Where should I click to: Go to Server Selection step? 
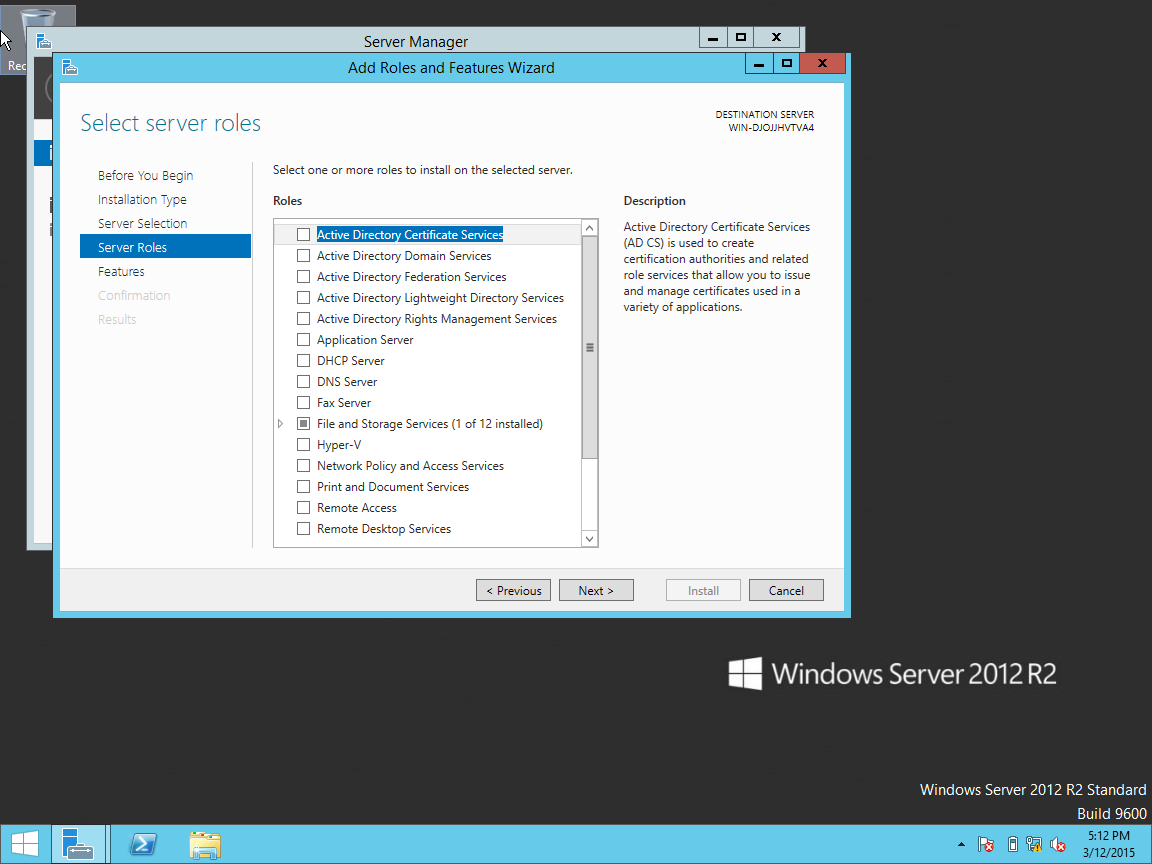(143, 223)
